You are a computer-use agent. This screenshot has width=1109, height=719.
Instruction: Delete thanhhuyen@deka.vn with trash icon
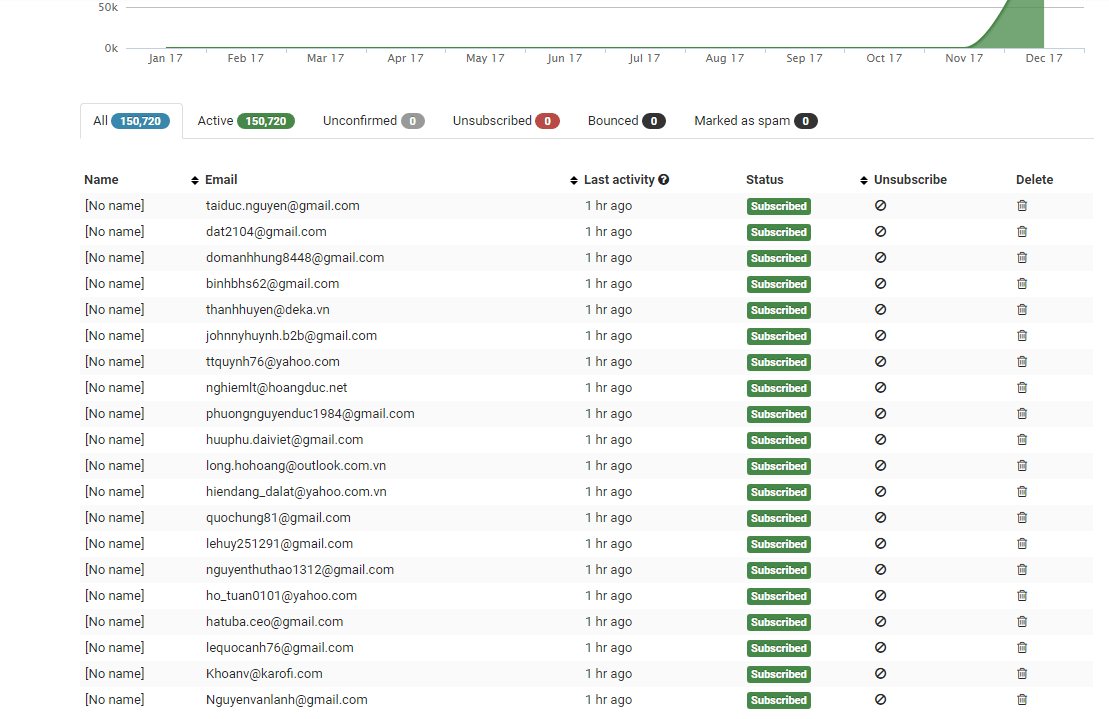[1021, 310]
